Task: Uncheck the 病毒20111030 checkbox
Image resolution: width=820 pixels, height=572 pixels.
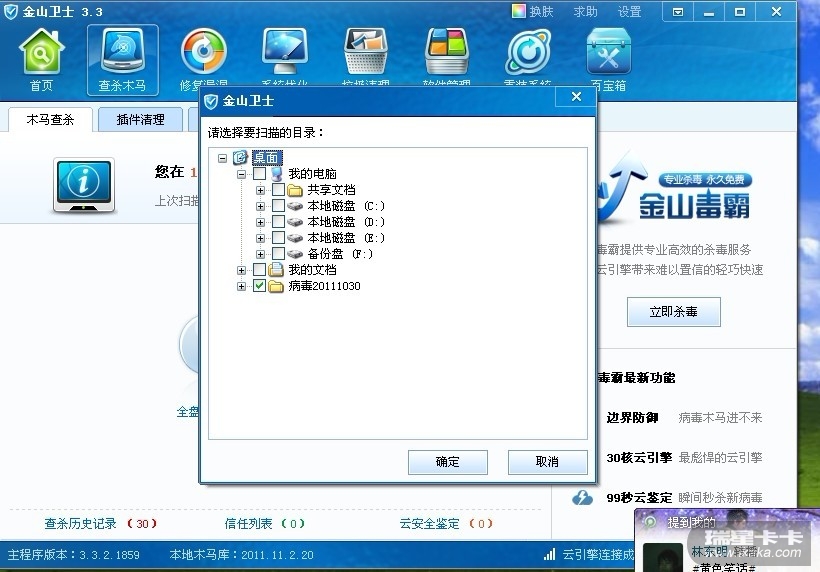Action: tap(259, 285)
